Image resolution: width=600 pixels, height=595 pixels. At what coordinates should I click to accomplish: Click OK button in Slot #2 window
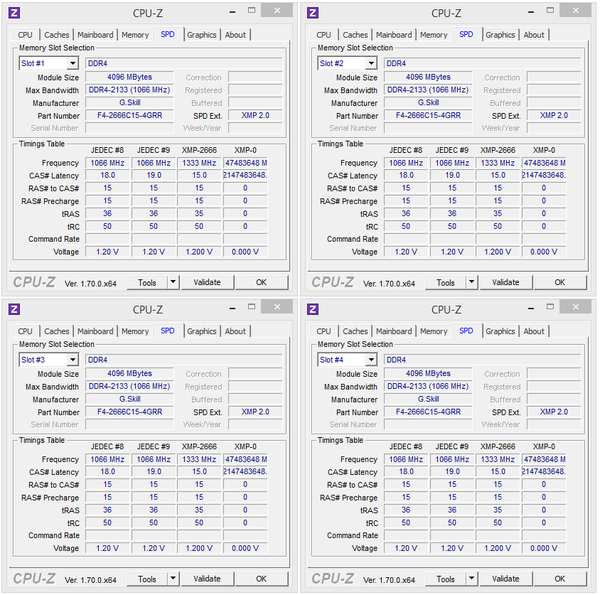[560, 282]
